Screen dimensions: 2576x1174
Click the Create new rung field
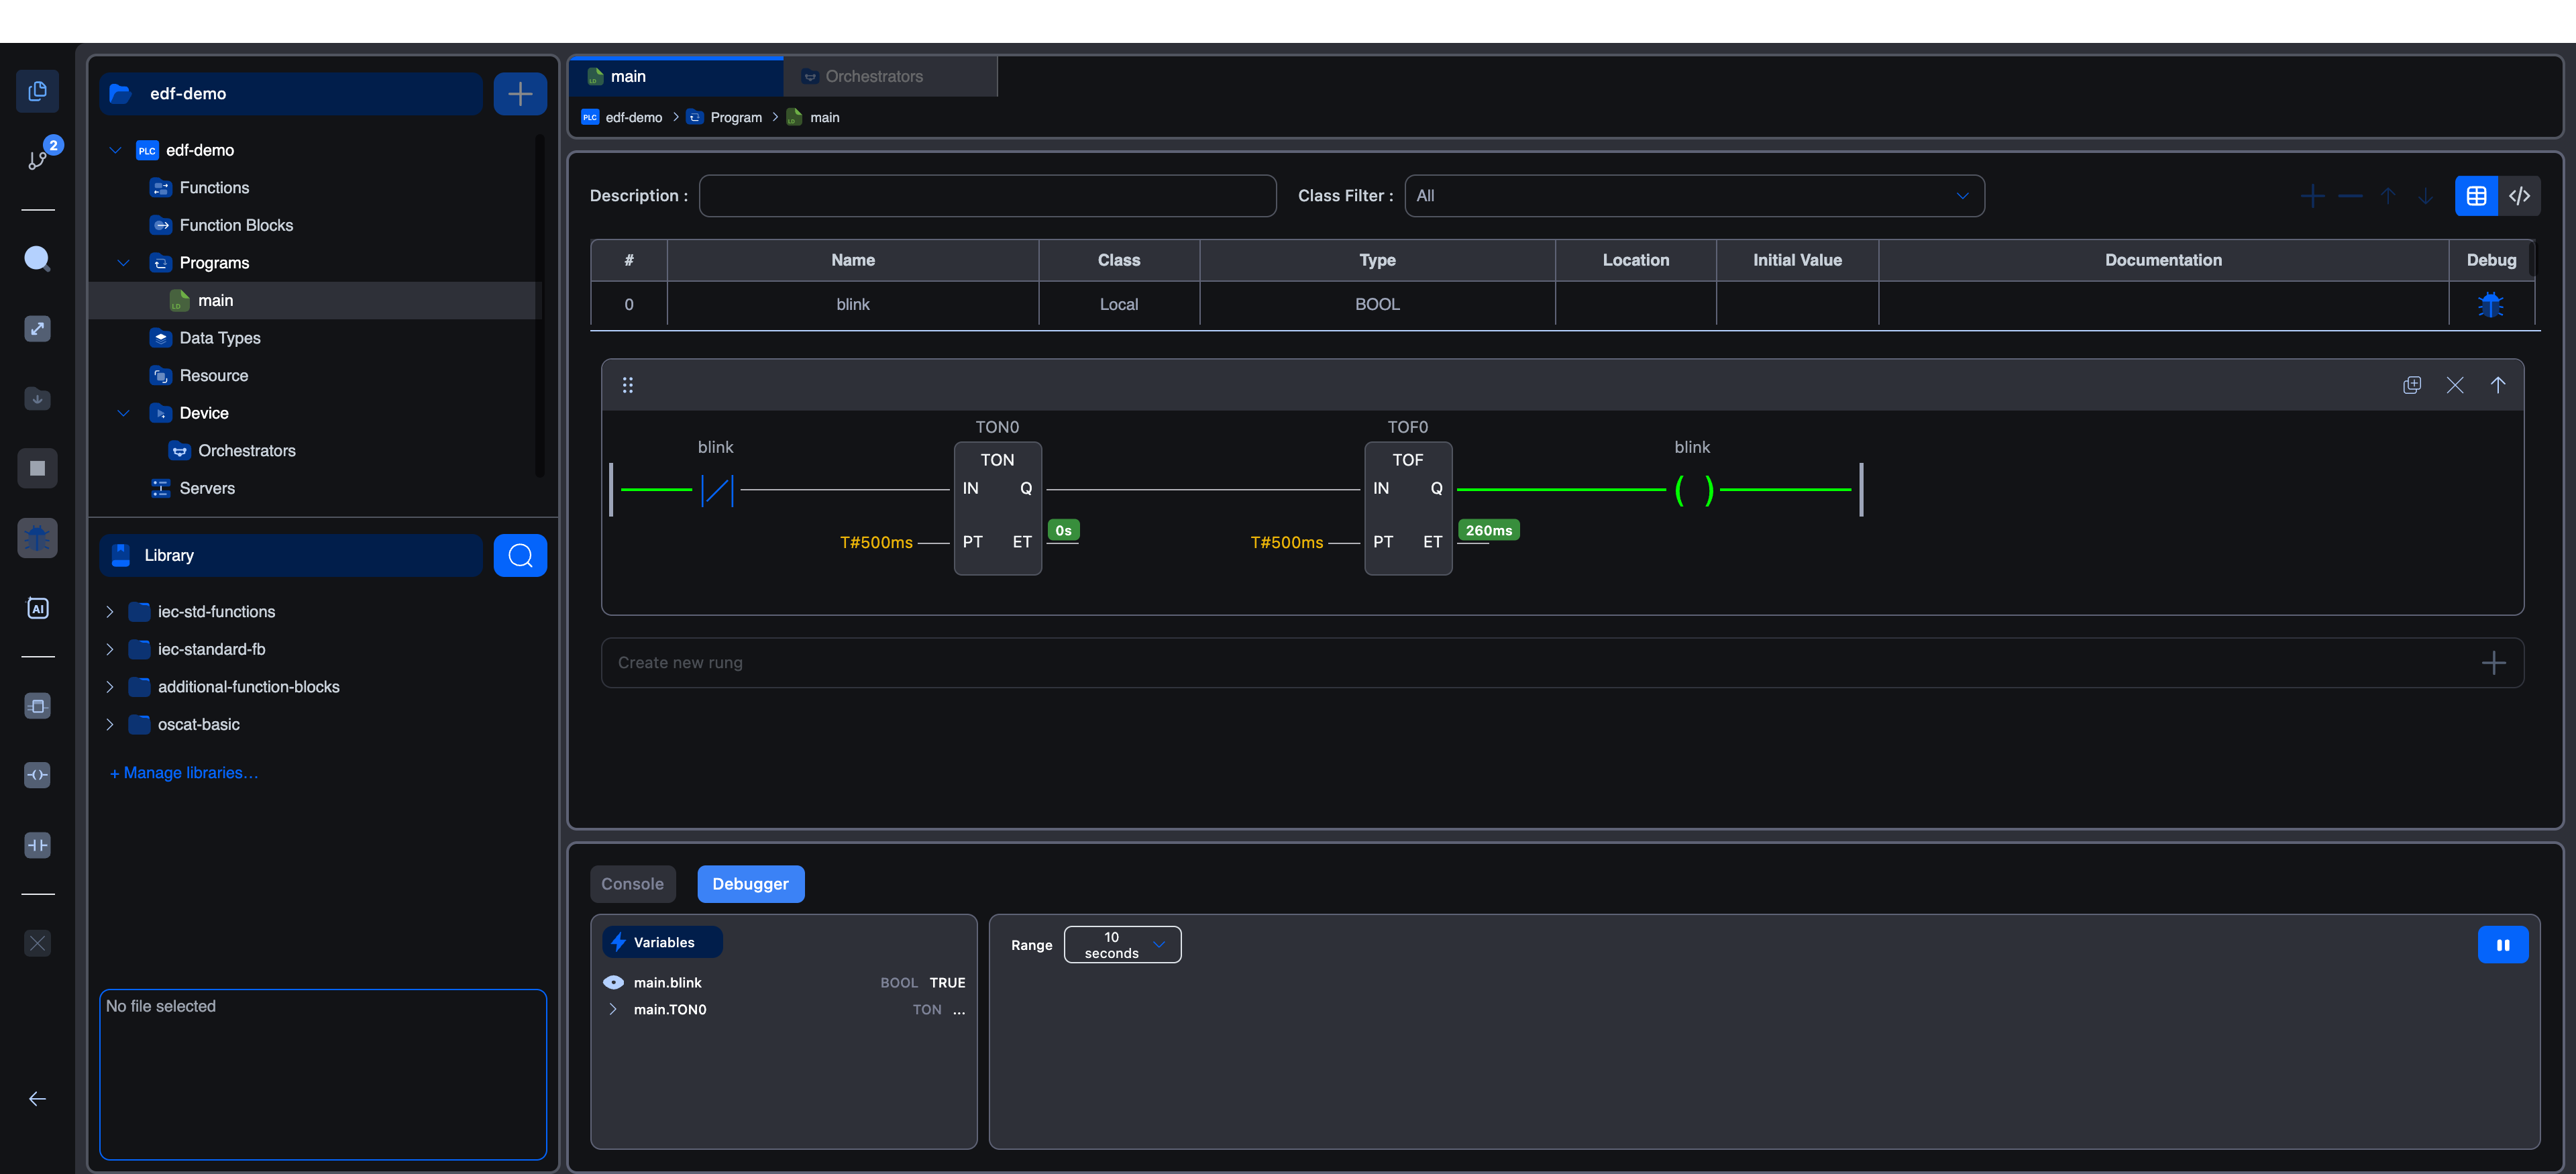click(1562, 663)
